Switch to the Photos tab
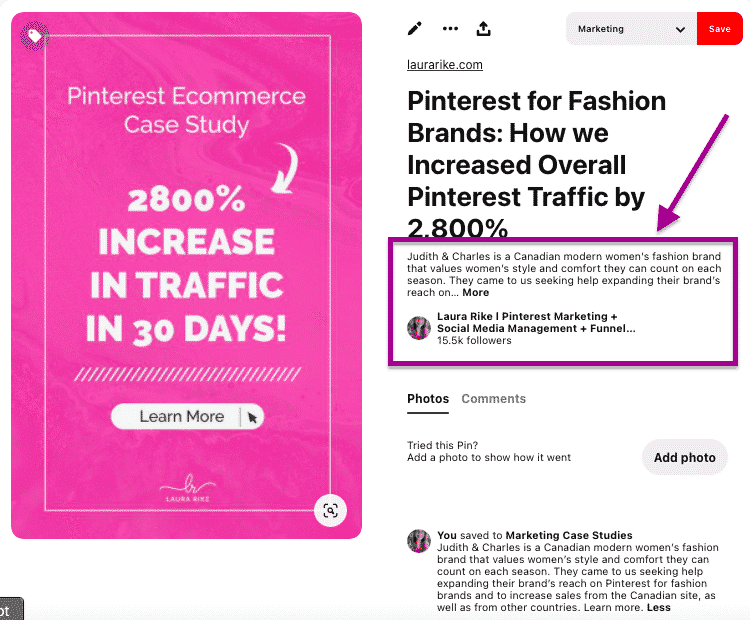The height and width of the screenshot is (620, 750). (x=428, y=399)
